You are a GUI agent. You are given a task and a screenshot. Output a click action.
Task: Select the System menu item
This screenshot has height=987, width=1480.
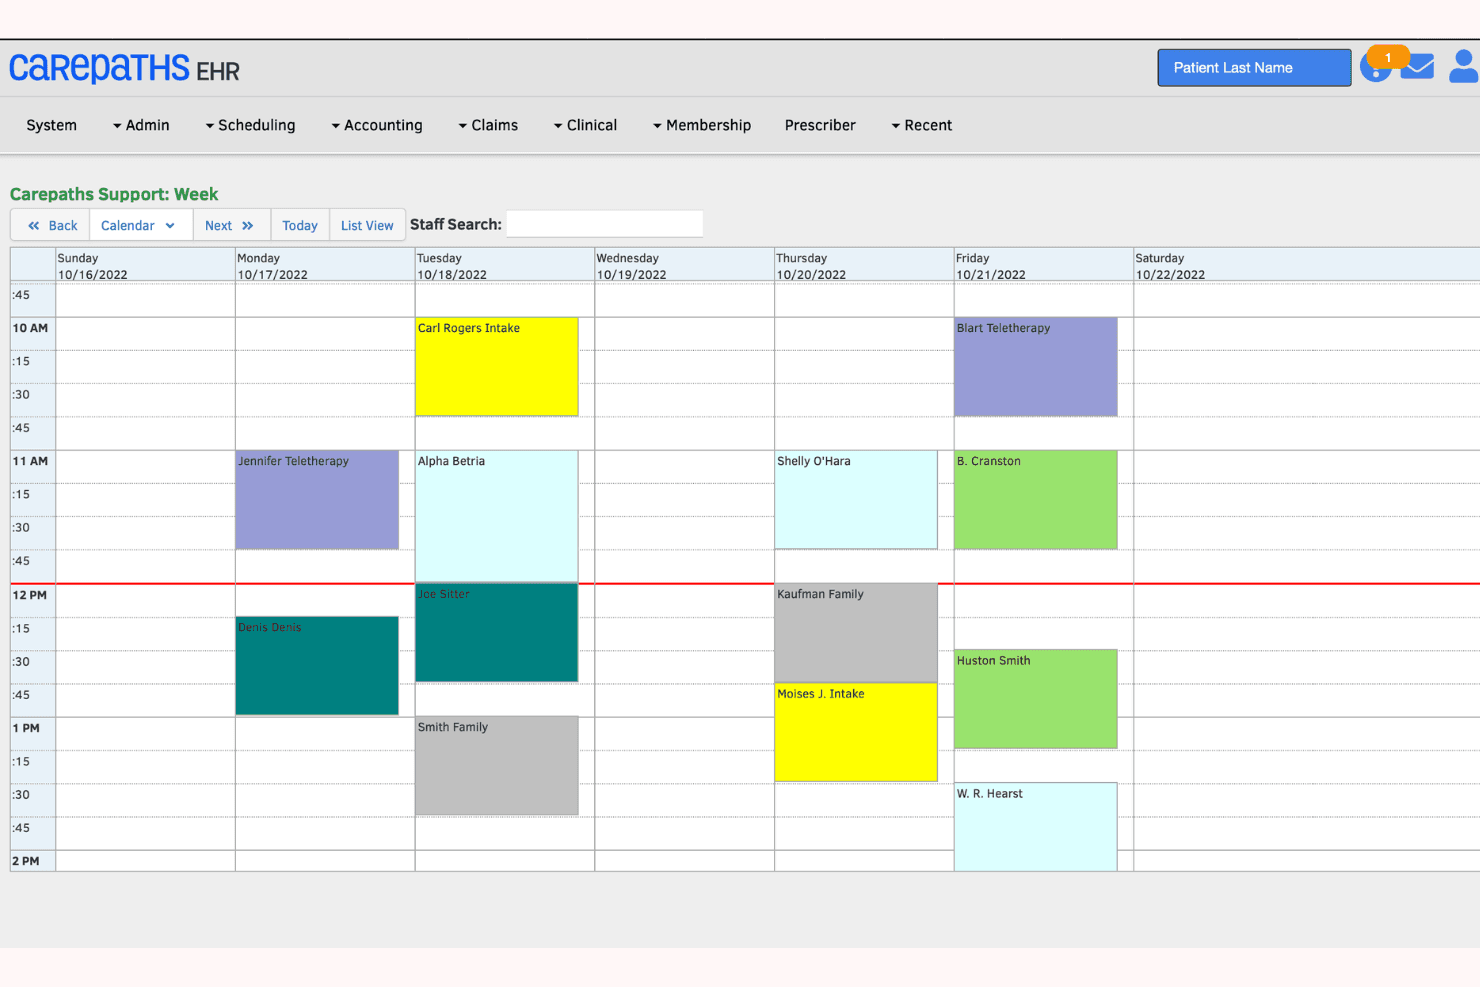(x=52, y=125)
